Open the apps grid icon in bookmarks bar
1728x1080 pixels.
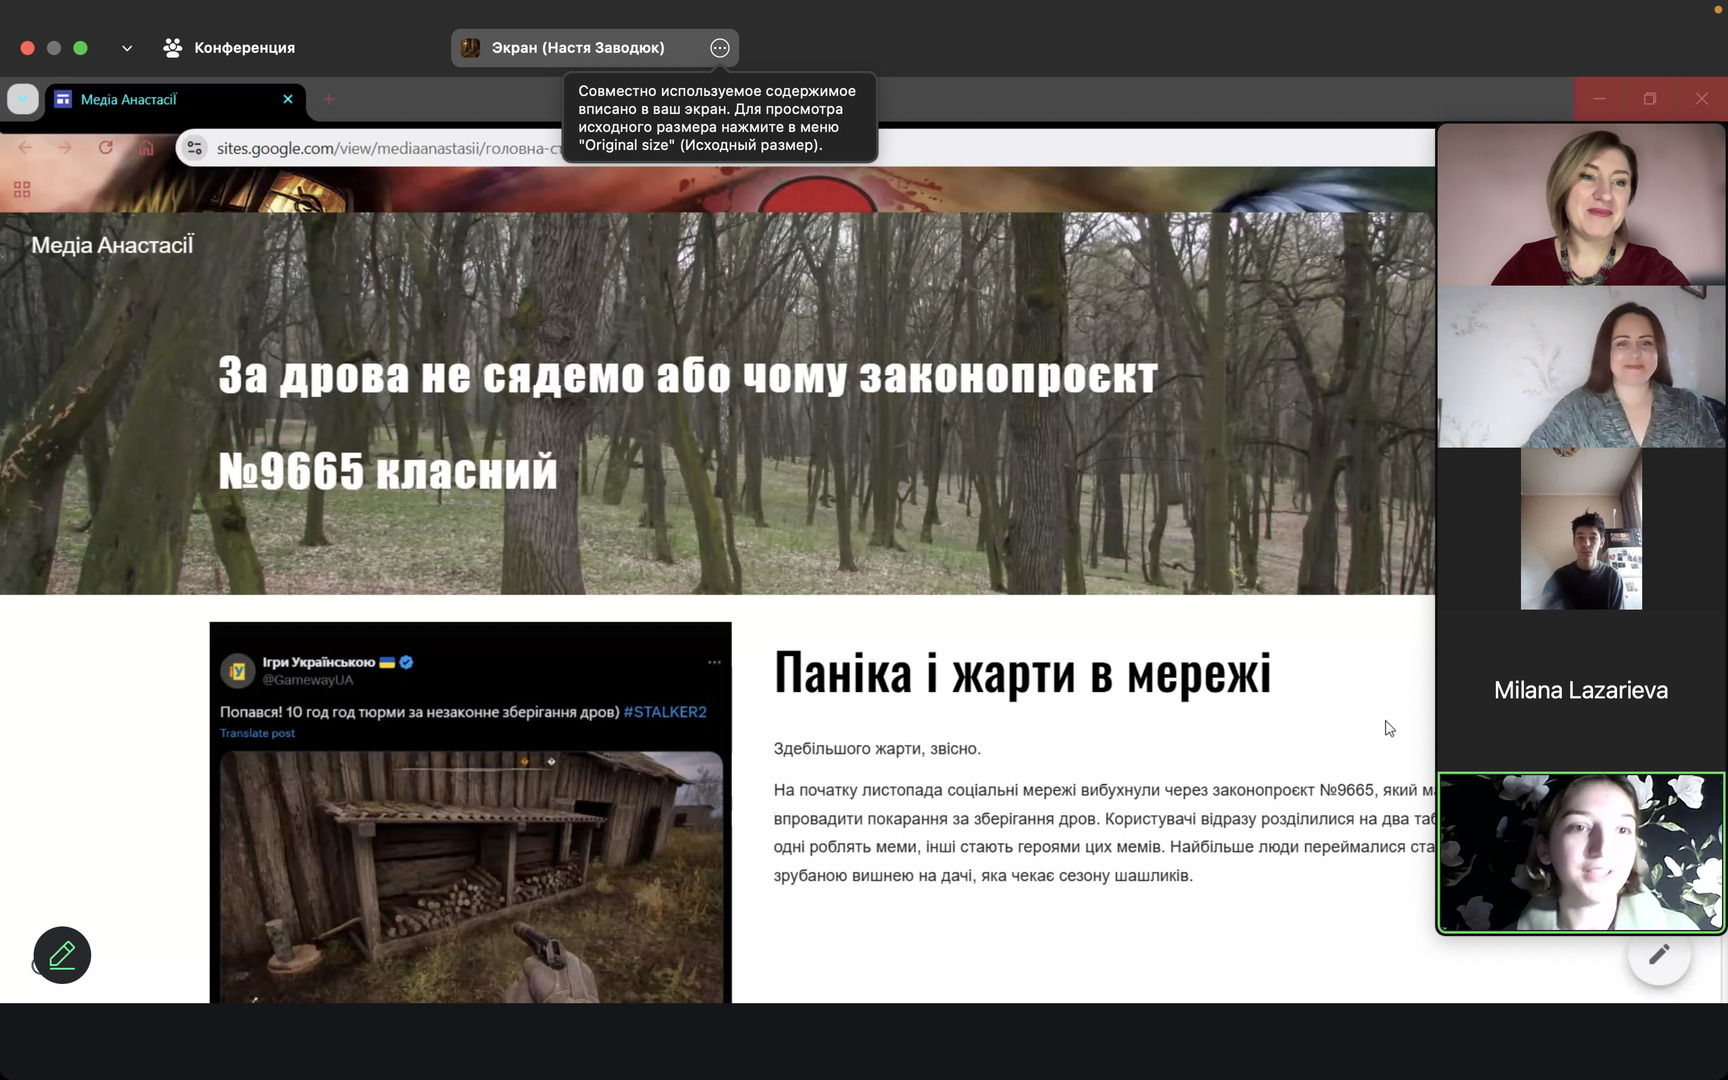coord(22,190)
